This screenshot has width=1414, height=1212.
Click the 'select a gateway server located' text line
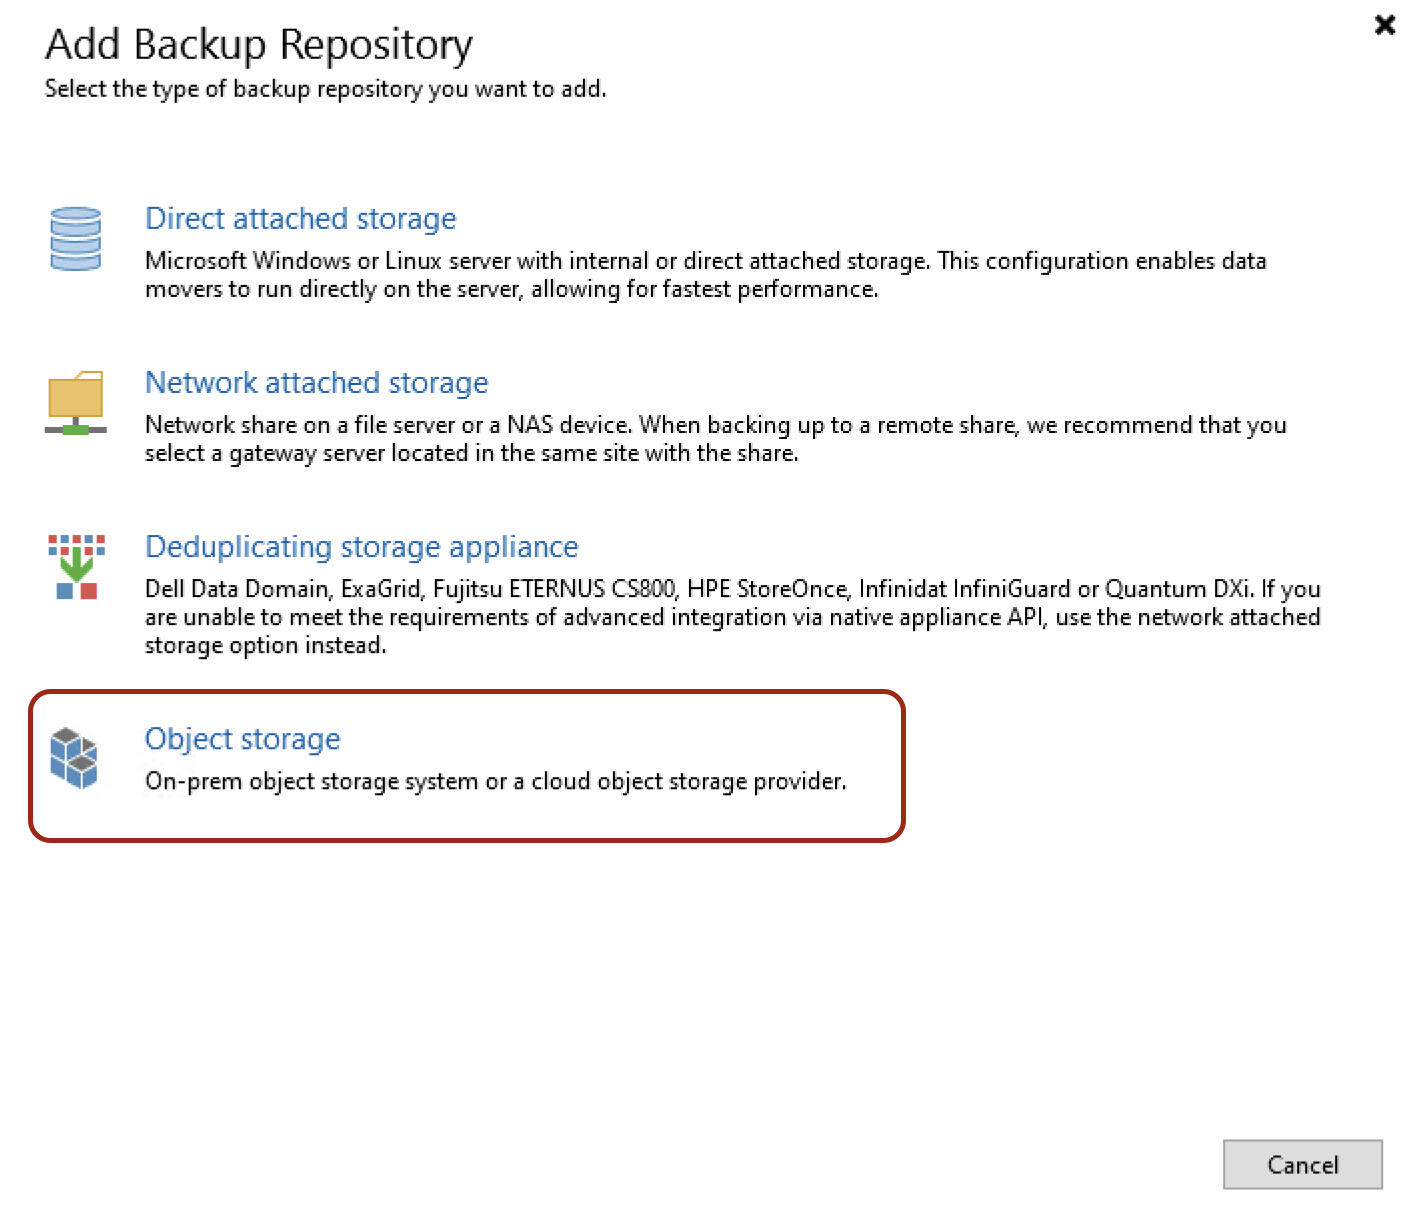(471, 454)
